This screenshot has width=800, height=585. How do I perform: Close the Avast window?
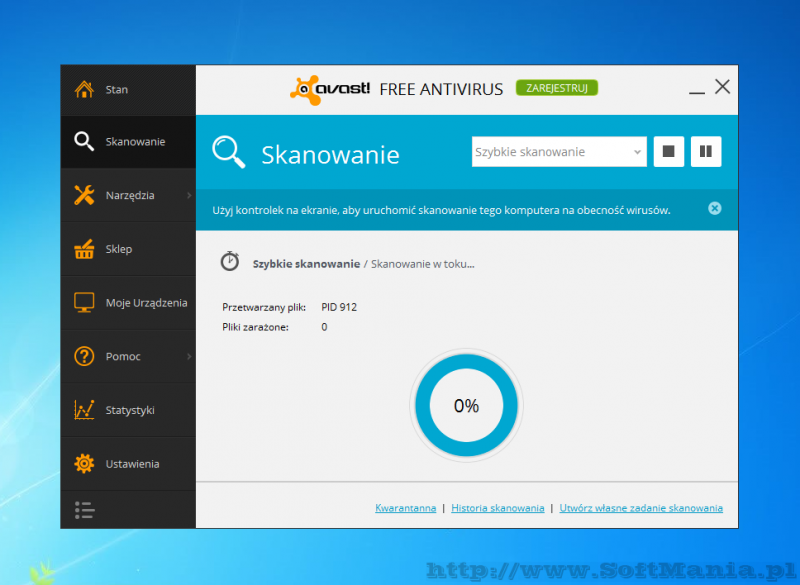pyautogui.click(x=722, y=87)
